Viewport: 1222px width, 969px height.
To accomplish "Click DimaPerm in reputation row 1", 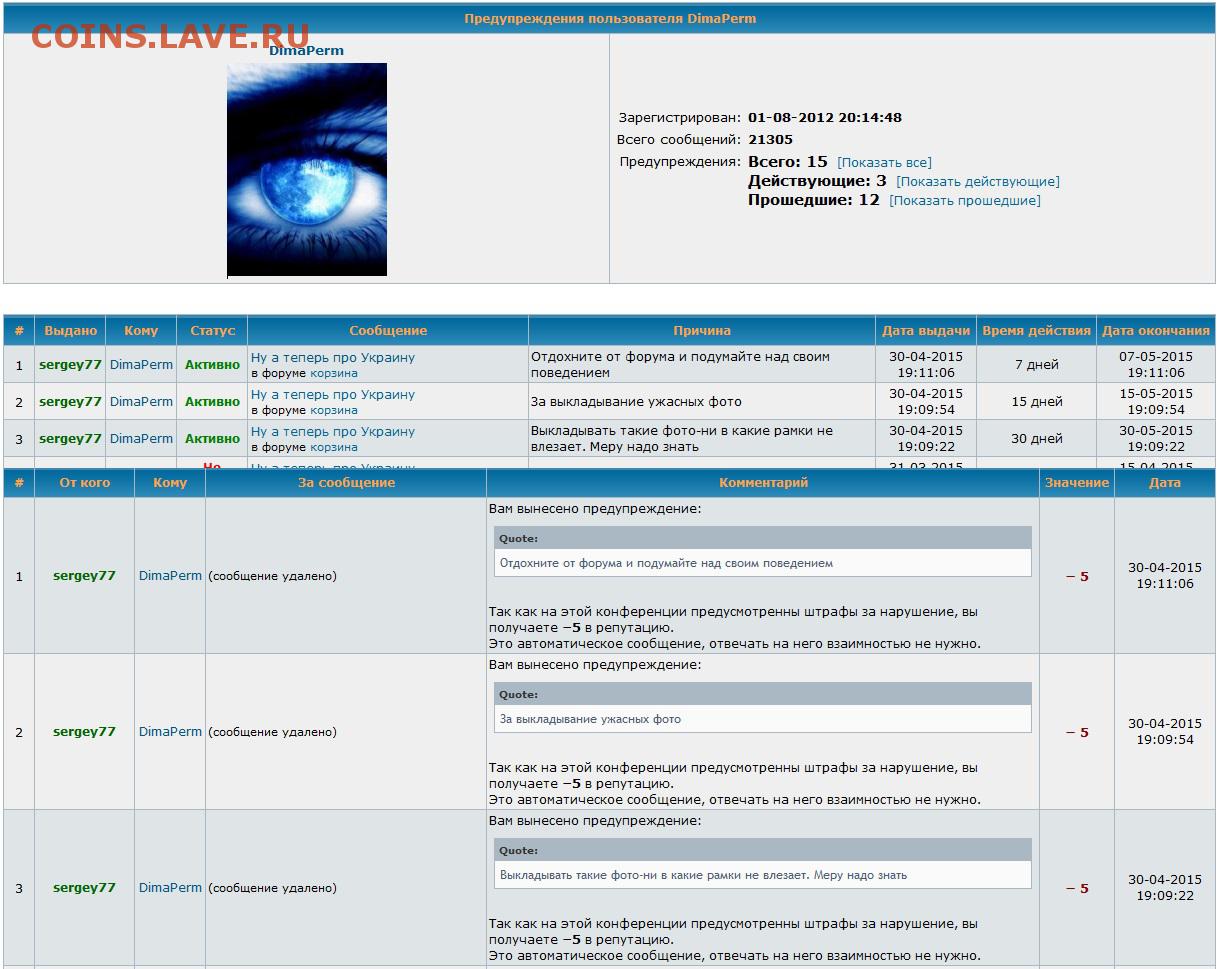I will (170, 576).
